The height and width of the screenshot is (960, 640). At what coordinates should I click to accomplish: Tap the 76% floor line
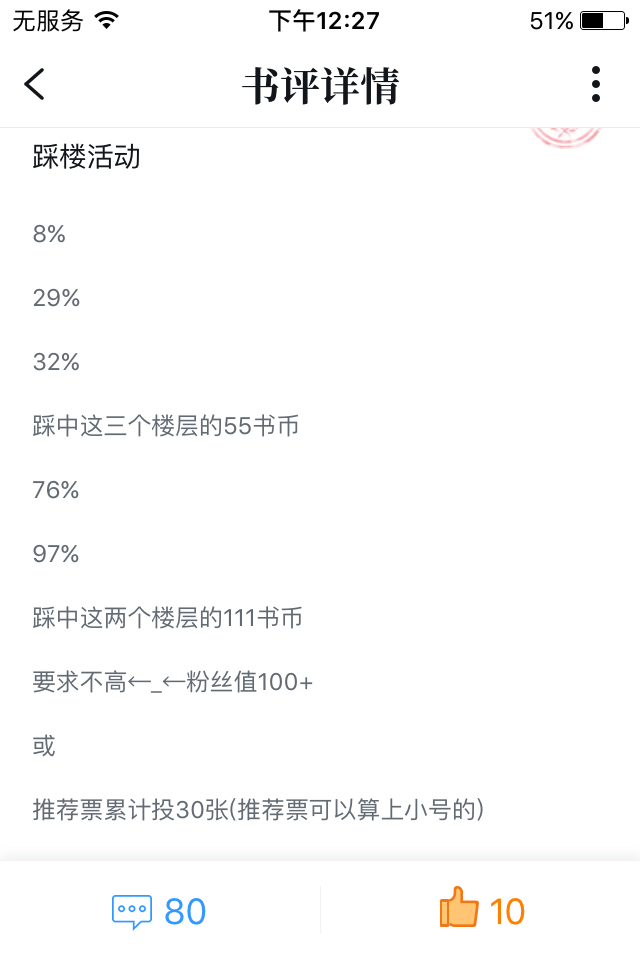(x=56, y=490)
